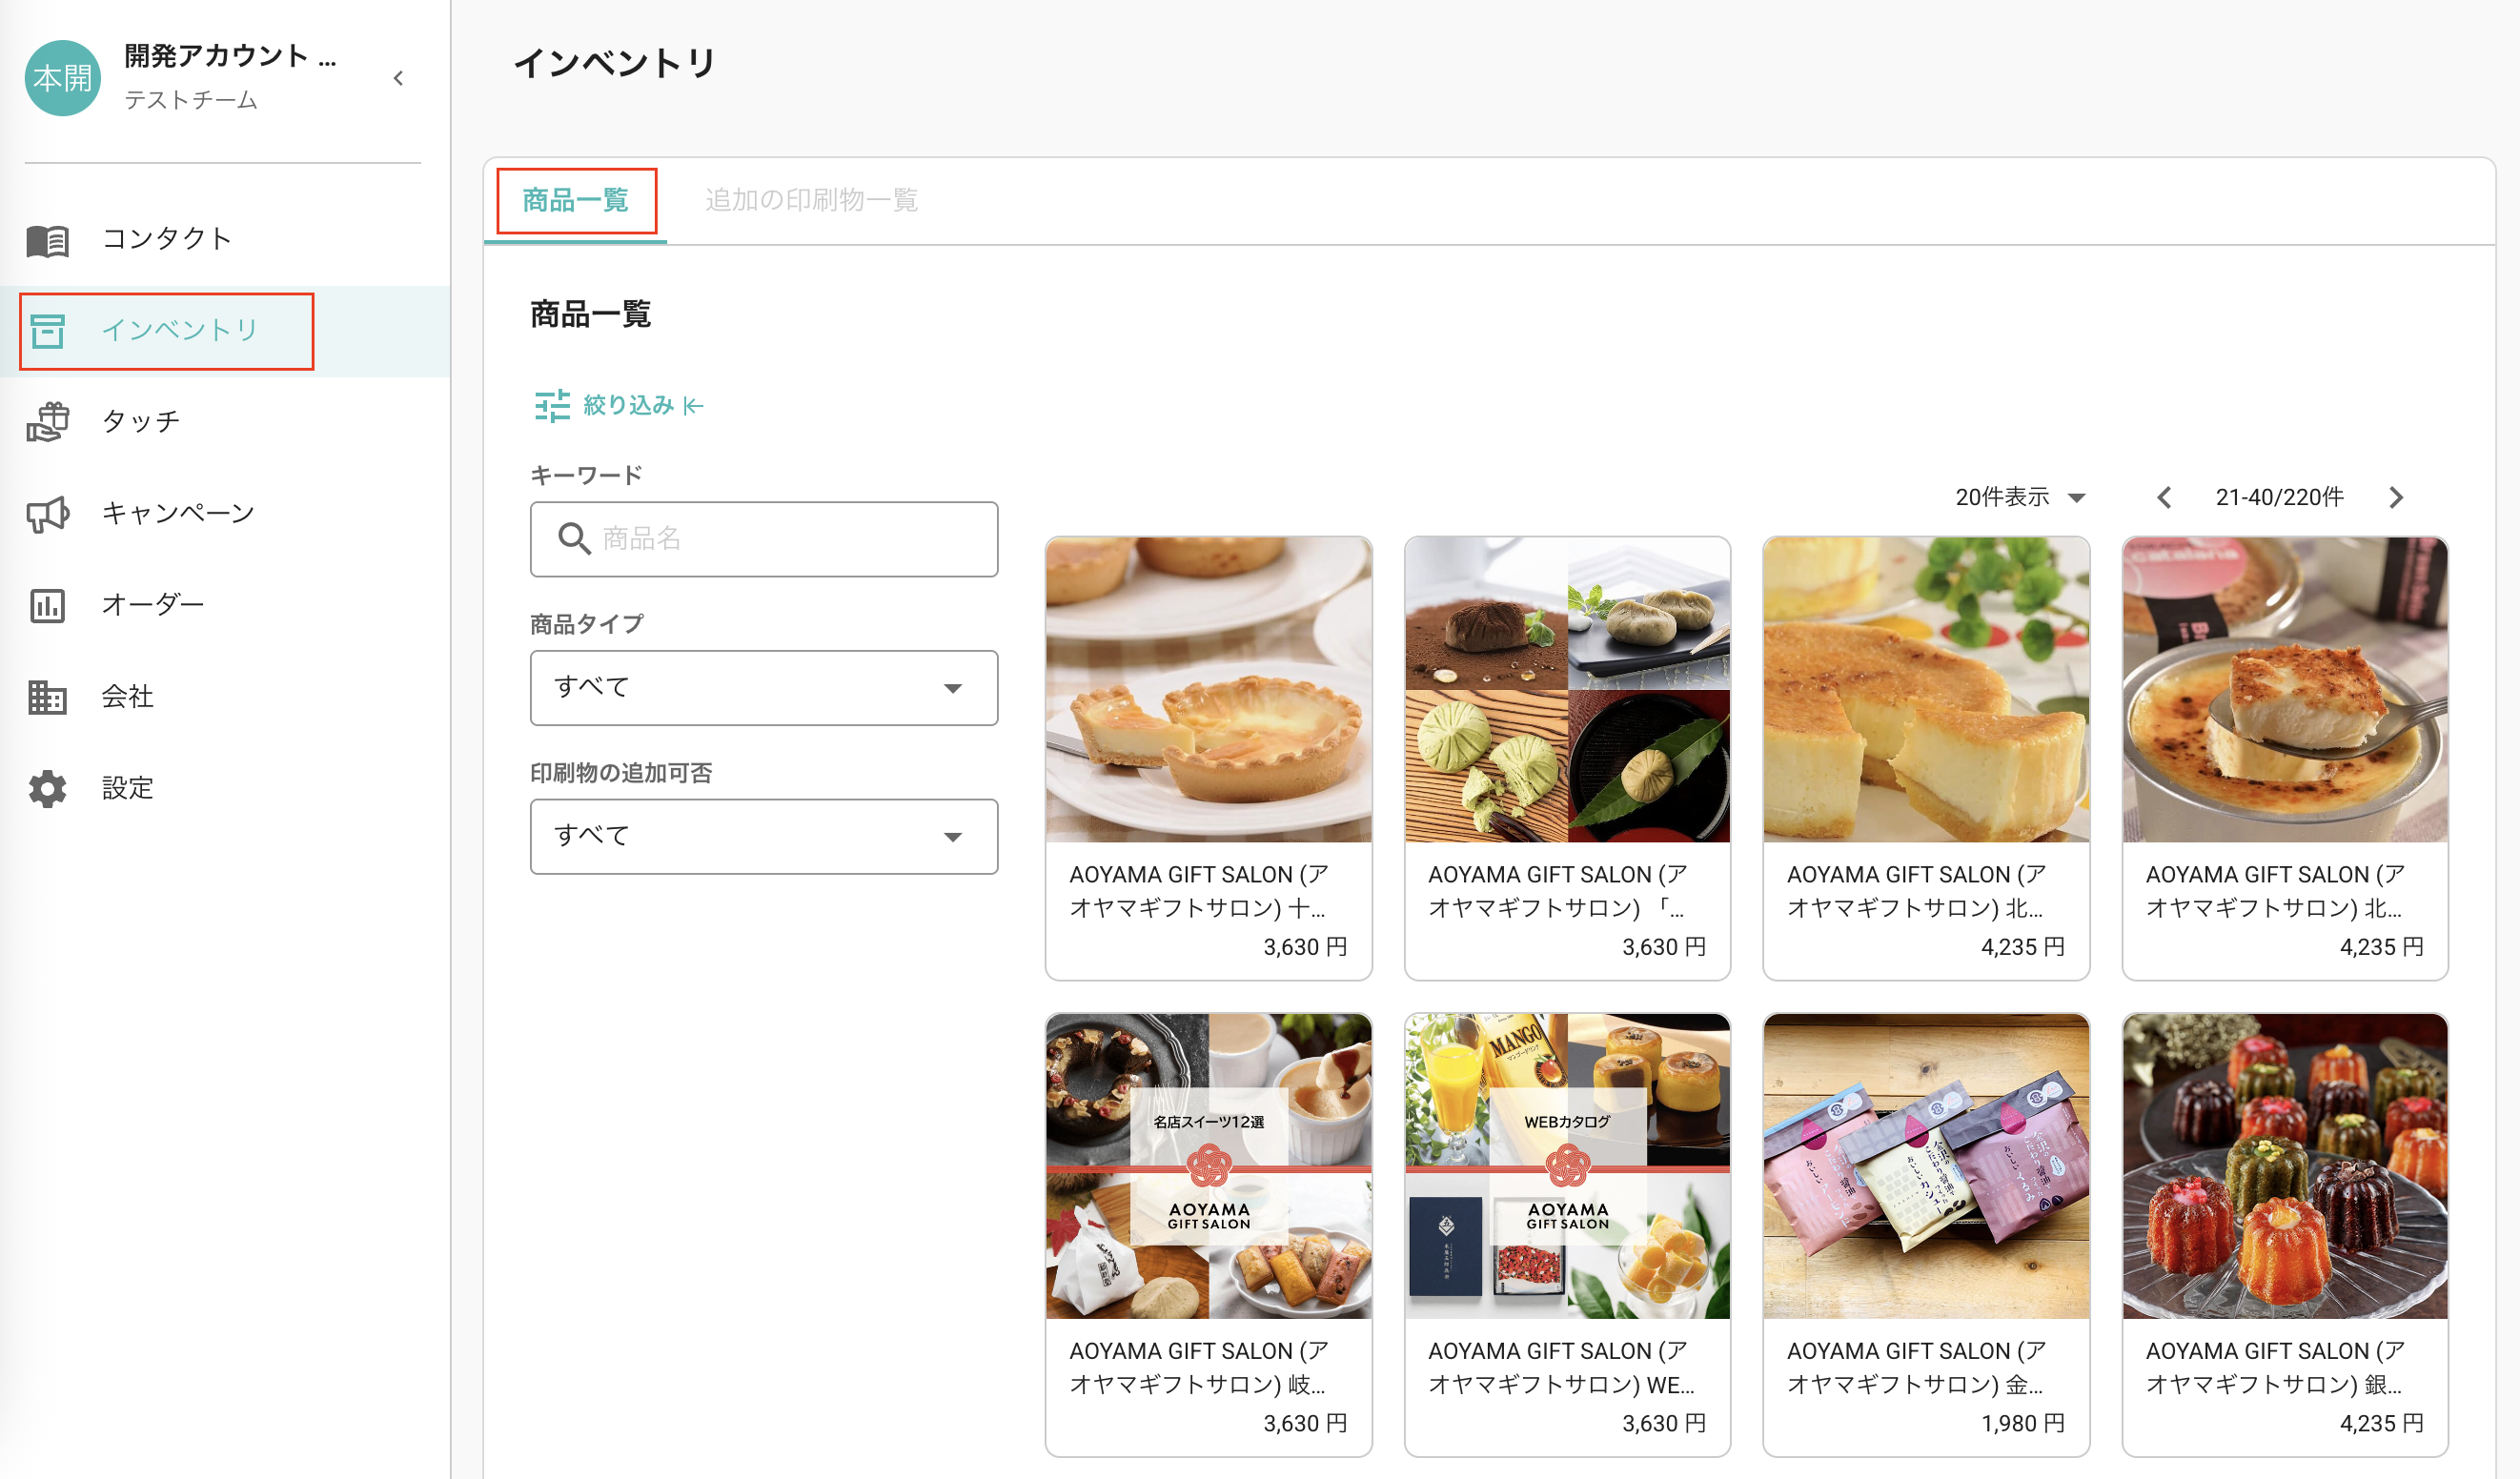Viewport: 2520px width, 1479px height.
Task: Switch to the 商品一覧 tab
Action: tap(576, 200)
